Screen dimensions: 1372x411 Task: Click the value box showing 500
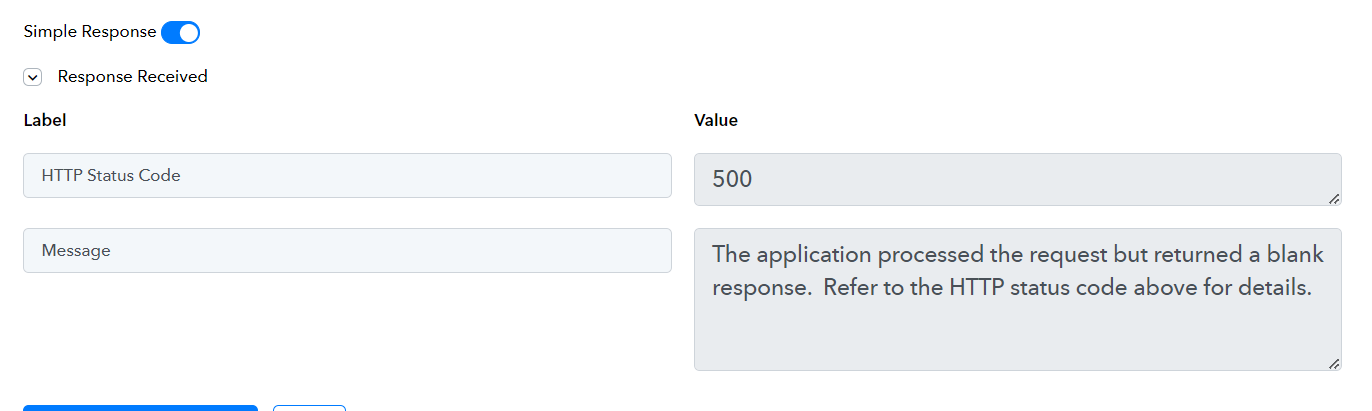pyautogui.click(x=1017, y=179)
